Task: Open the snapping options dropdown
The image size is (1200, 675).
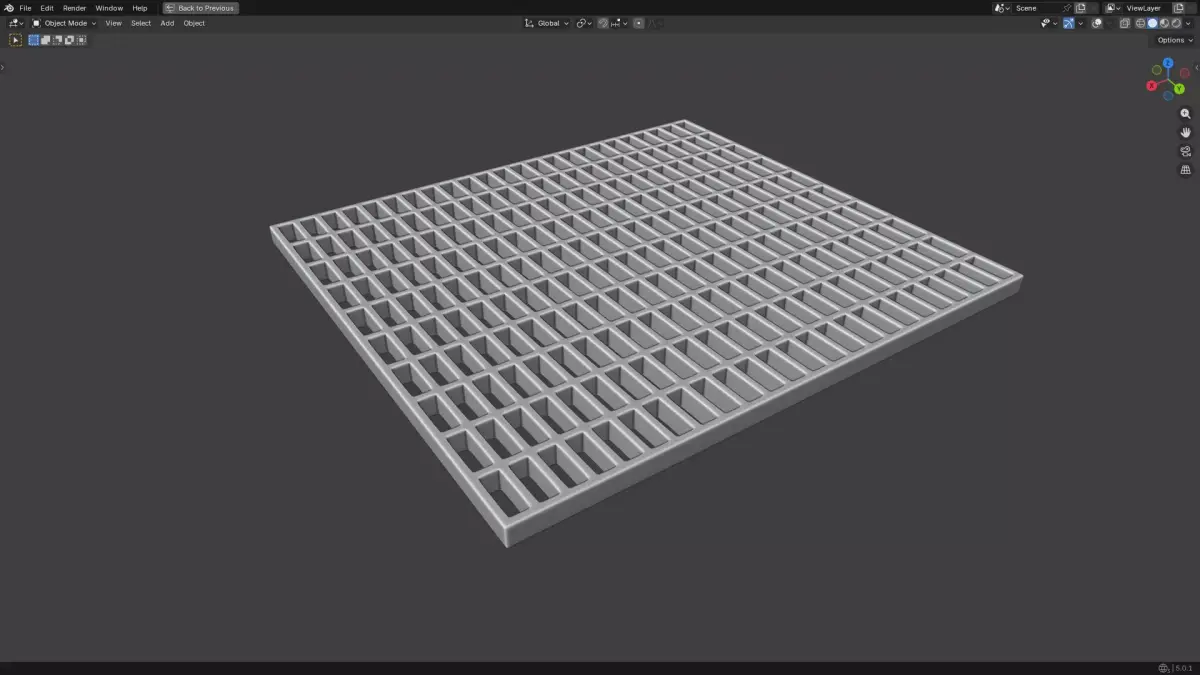Action: [619, 23]
